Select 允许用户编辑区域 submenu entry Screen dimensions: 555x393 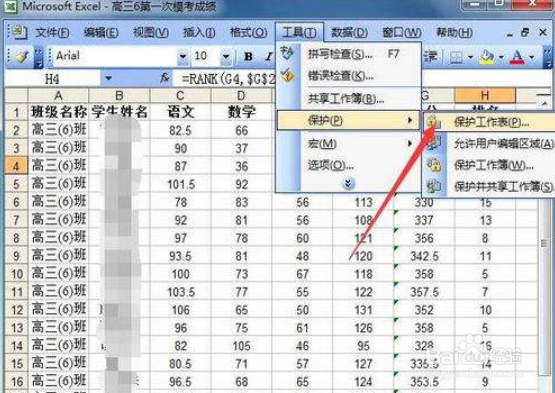coord(488,143)
